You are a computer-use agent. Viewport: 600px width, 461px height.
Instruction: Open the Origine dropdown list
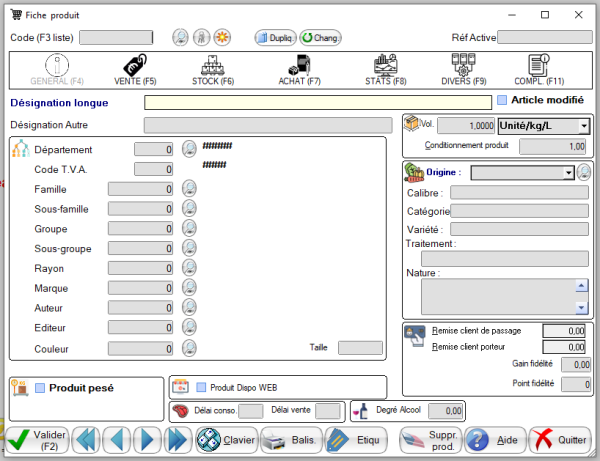[569, 172]
